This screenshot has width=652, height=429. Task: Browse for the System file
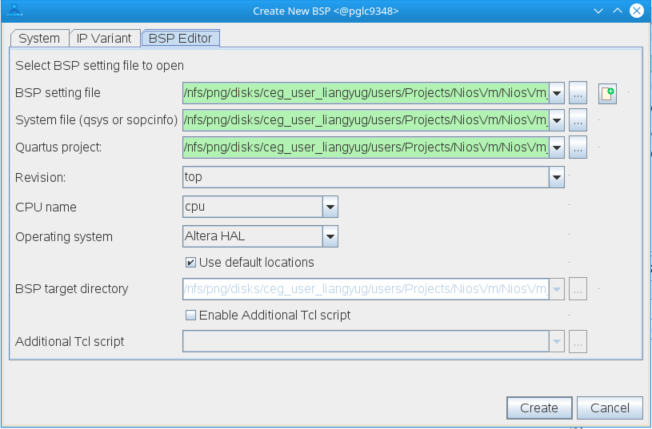click(578, 121)
